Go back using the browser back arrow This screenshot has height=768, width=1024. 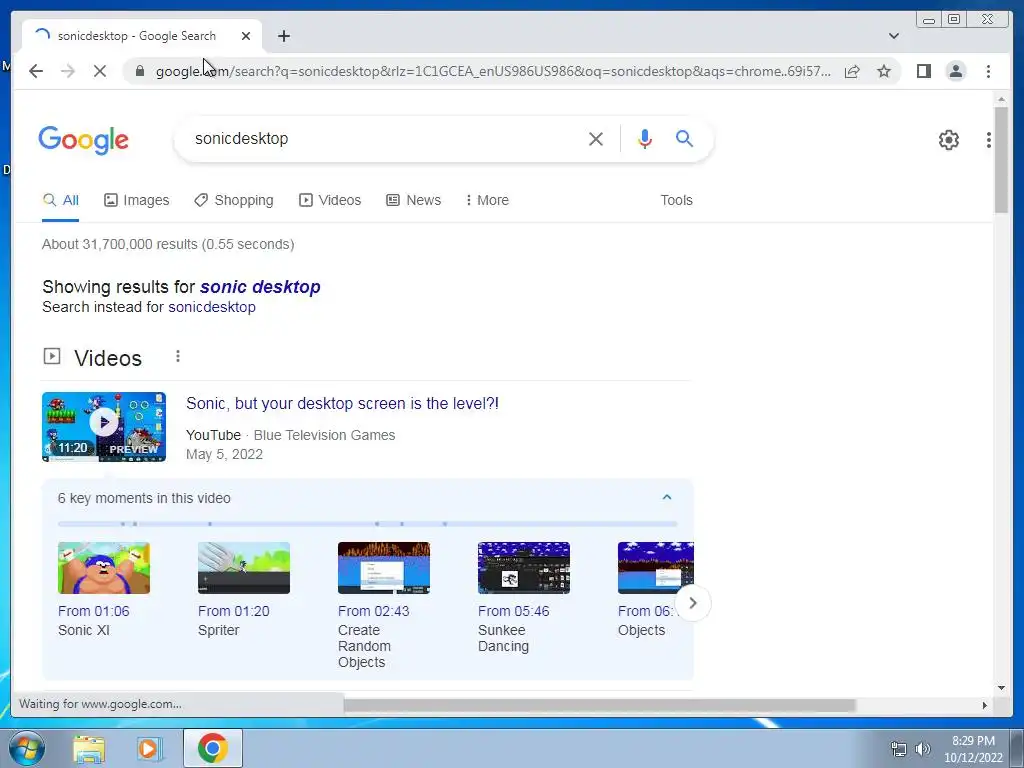(x=36, y=71)
